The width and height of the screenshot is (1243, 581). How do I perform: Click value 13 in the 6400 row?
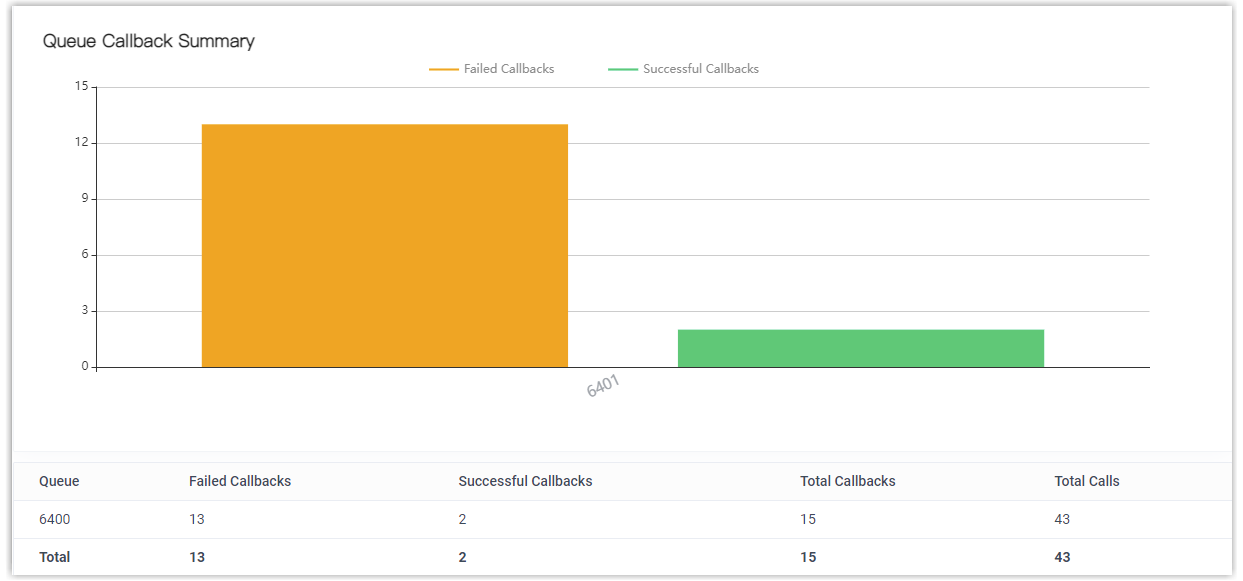(197, 519)
